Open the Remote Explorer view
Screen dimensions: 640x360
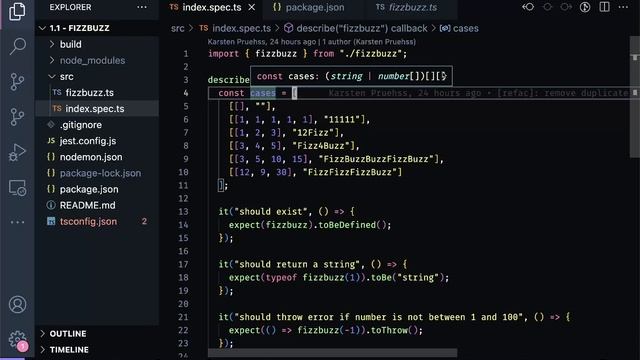click(x=17, y=188)
